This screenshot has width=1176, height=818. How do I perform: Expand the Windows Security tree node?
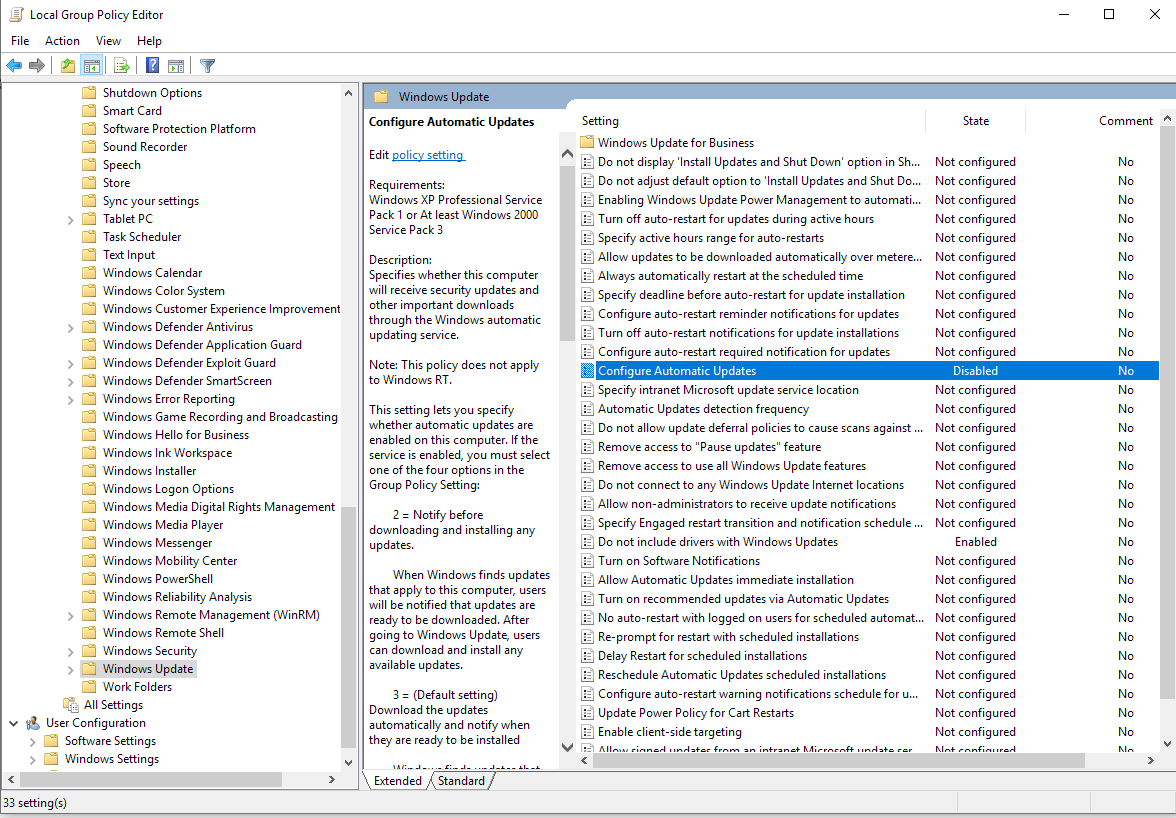tap(70, 652)
